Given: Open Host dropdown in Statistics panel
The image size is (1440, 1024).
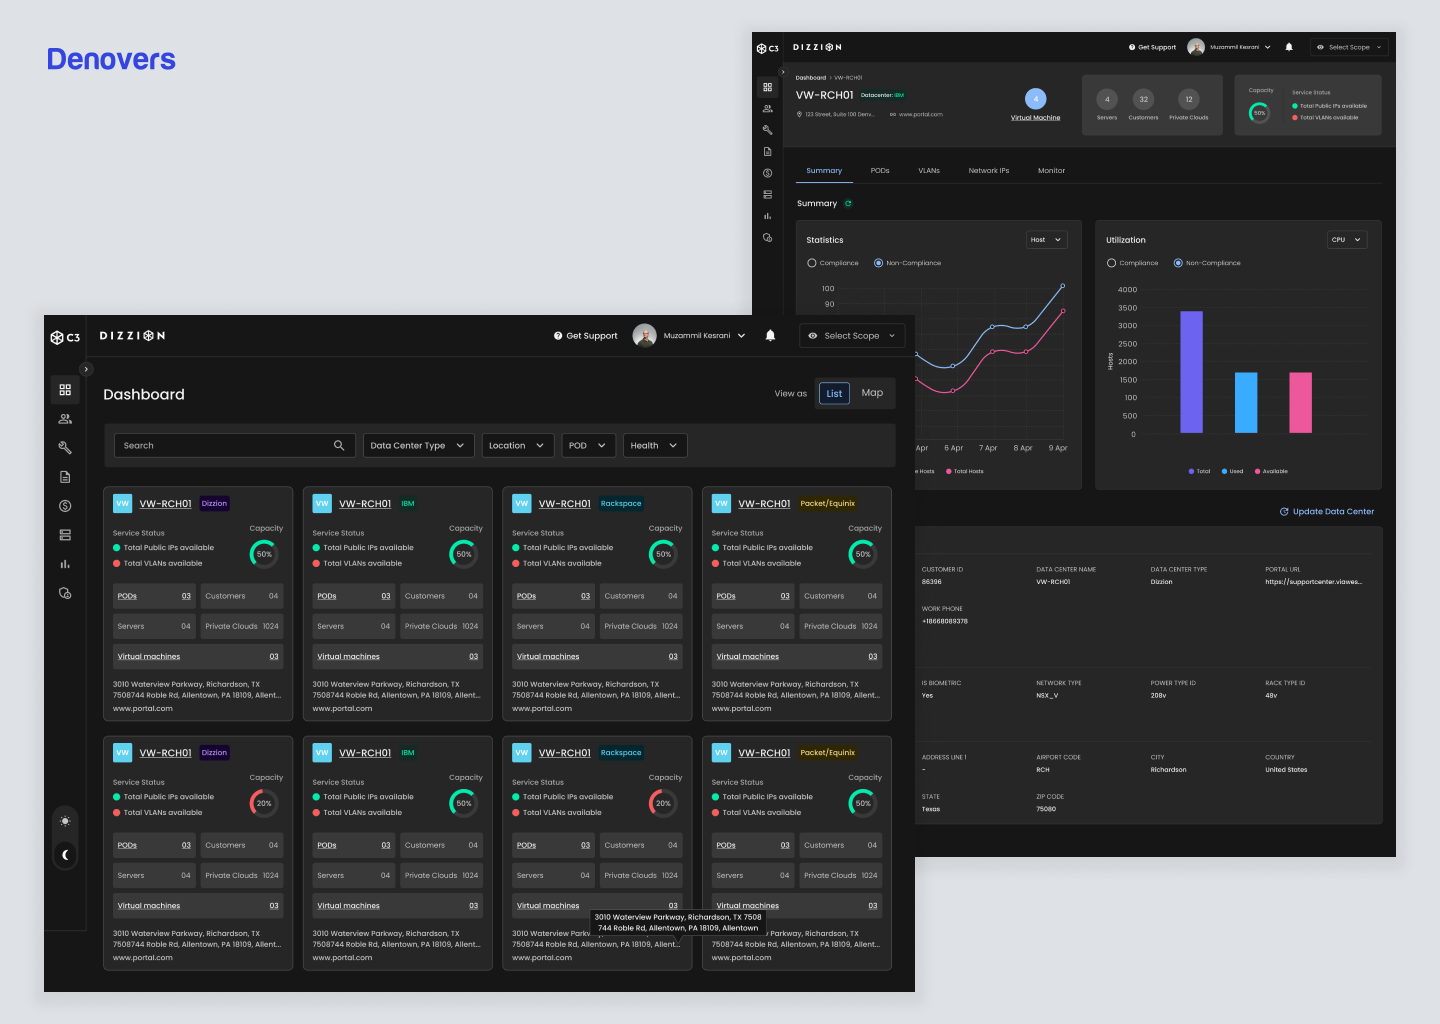Looking at the screenshot, I should pos(1047,240).
